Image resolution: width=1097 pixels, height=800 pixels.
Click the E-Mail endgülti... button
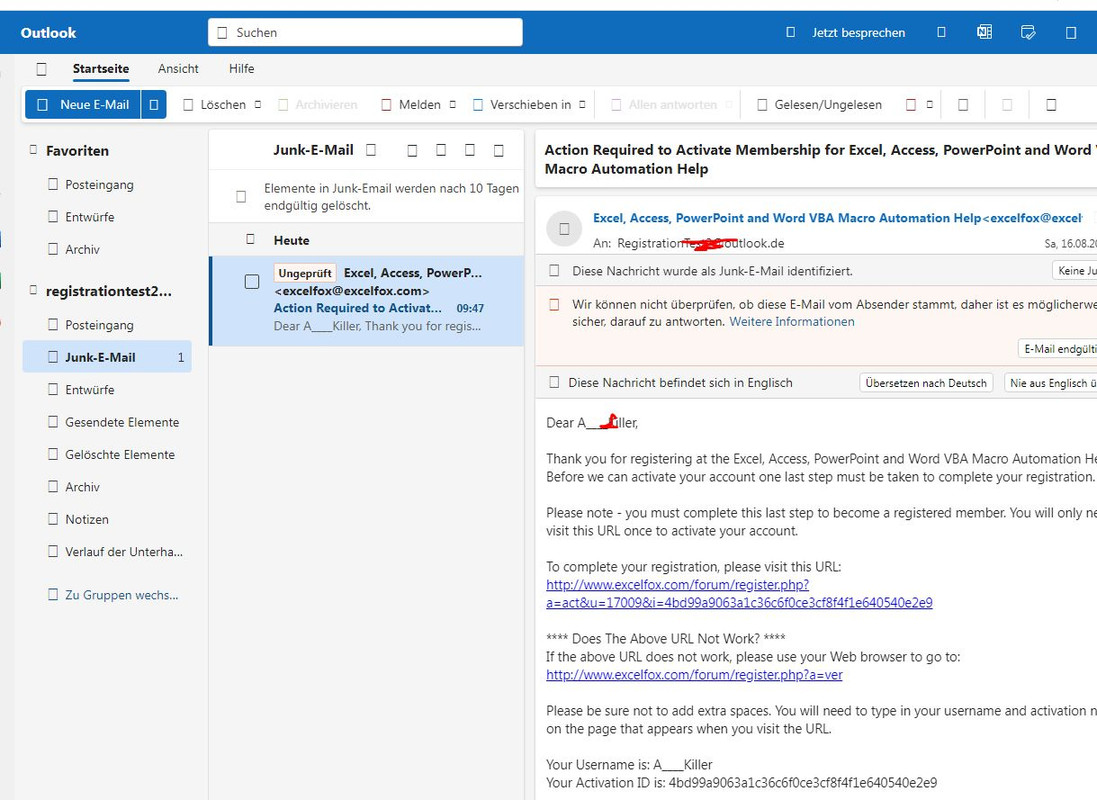[1057, 349]
